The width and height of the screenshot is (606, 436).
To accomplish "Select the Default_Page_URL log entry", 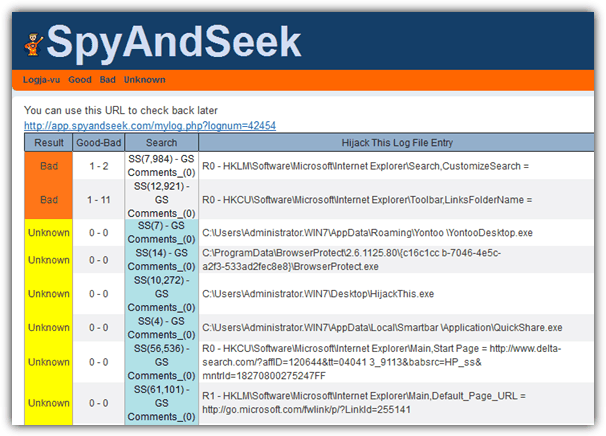I will pyautogui.click(x=364, y=403).
